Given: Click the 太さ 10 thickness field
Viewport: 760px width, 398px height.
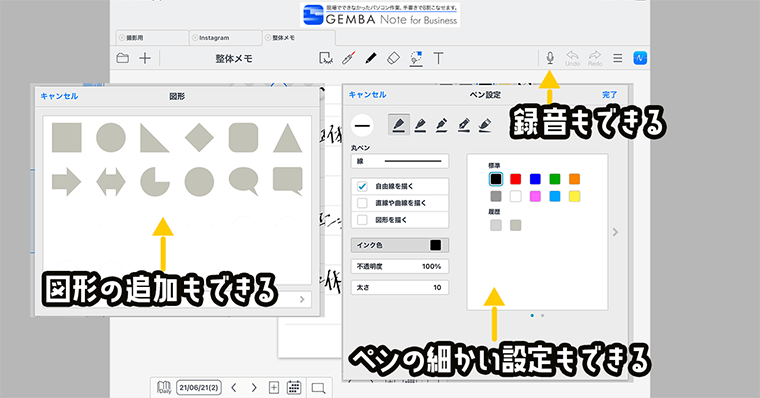Looking at the screenshot, I should pos(400,287).
